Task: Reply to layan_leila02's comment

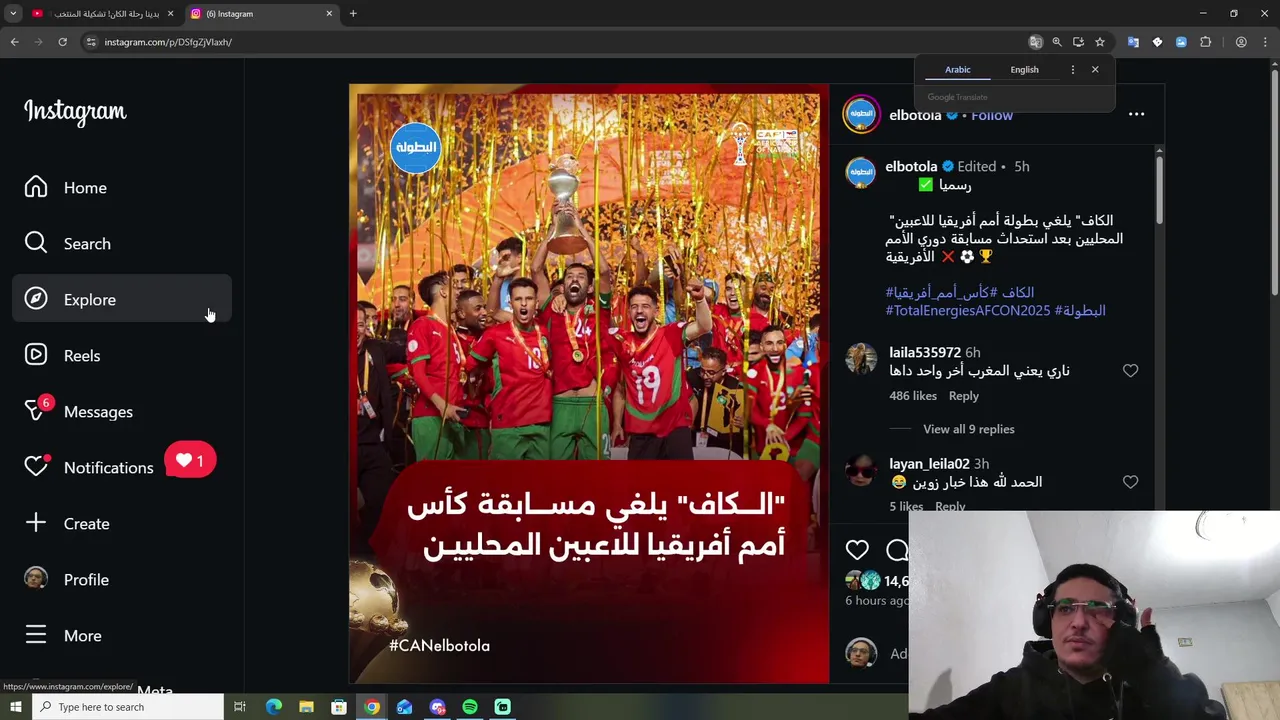Action: (x=950, y=506)
